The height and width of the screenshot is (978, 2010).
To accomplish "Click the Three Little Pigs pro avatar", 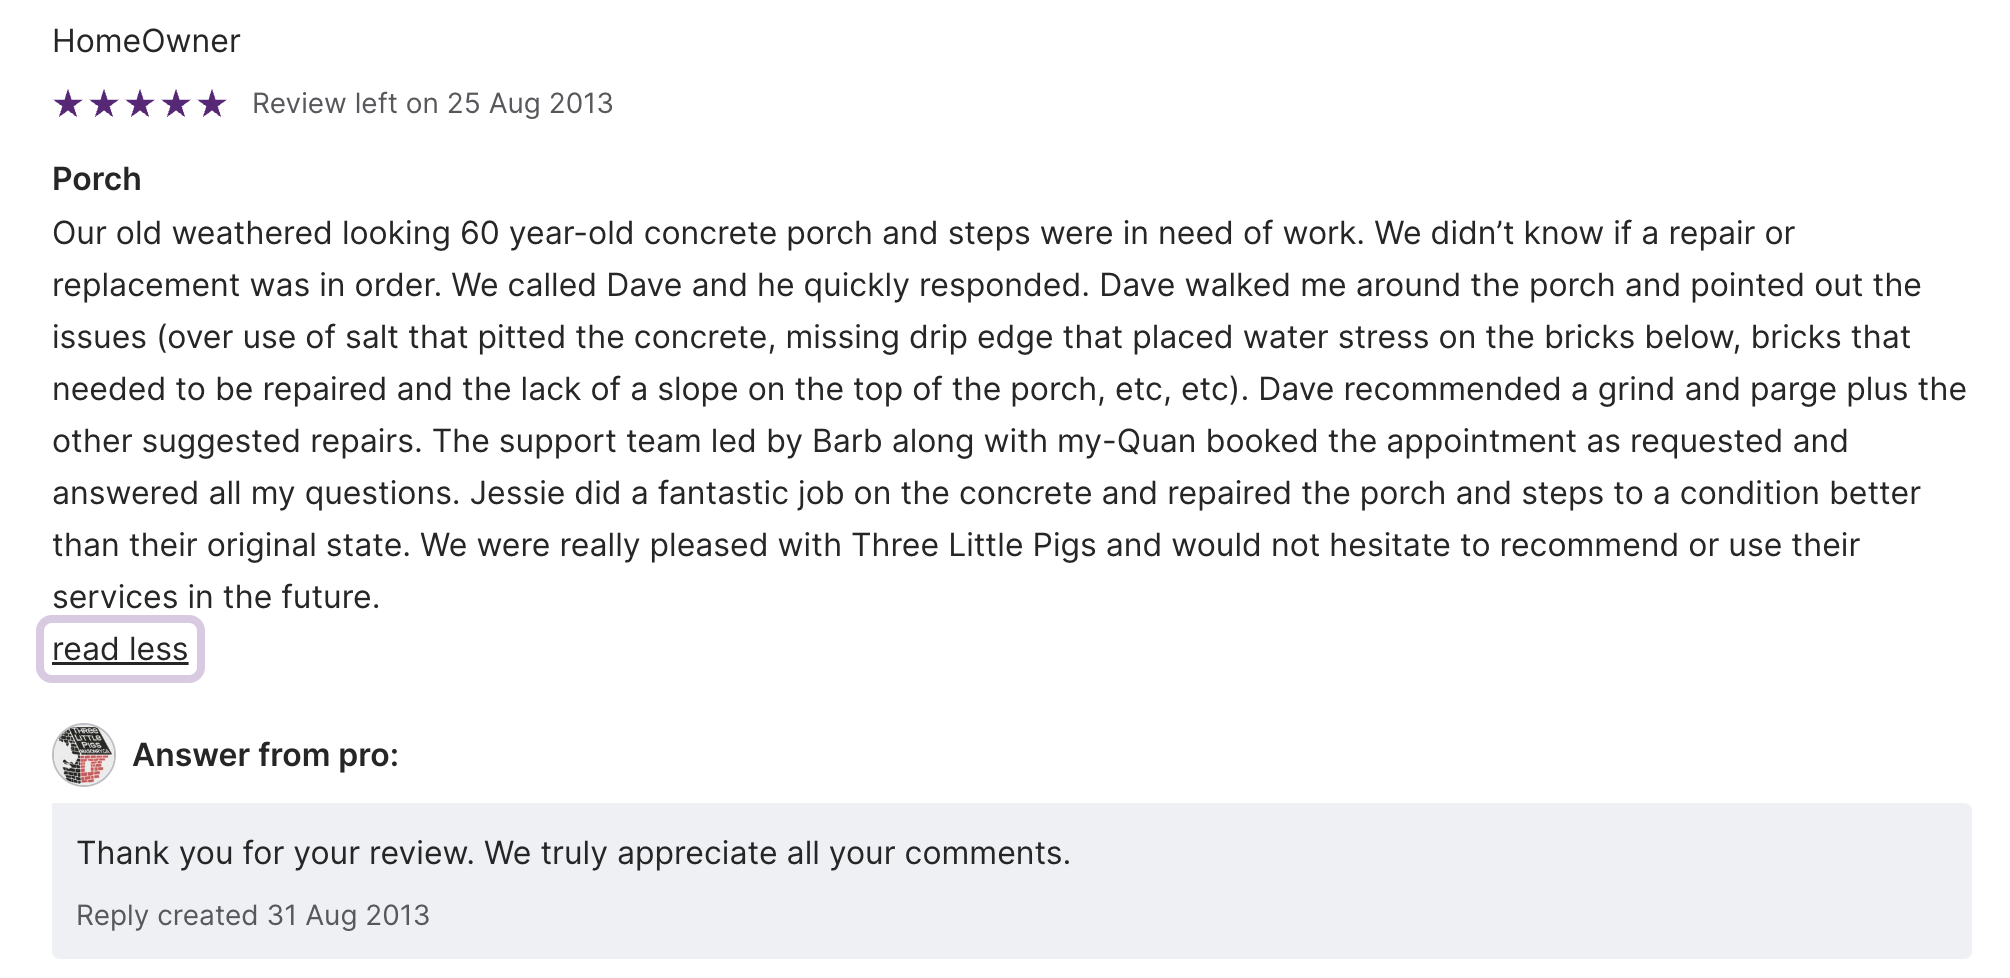I will click(x=84, y=755).
